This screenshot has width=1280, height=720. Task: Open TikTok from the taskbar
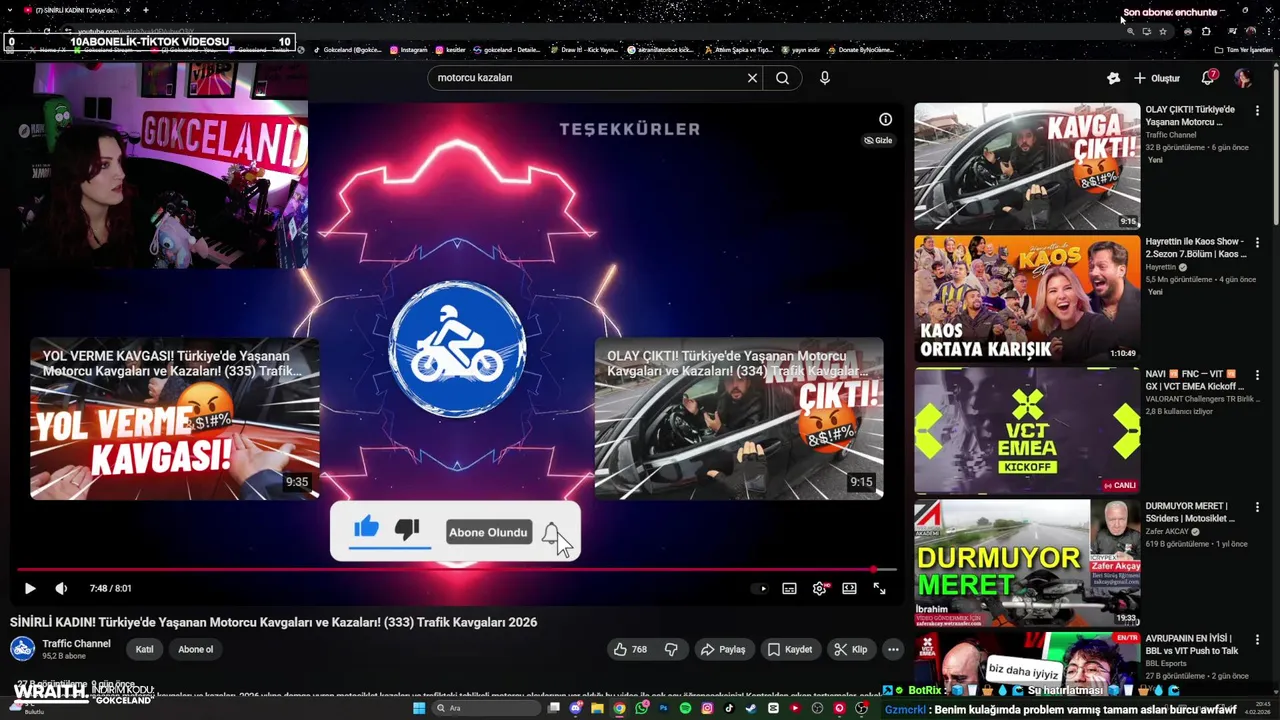[729, 708]
